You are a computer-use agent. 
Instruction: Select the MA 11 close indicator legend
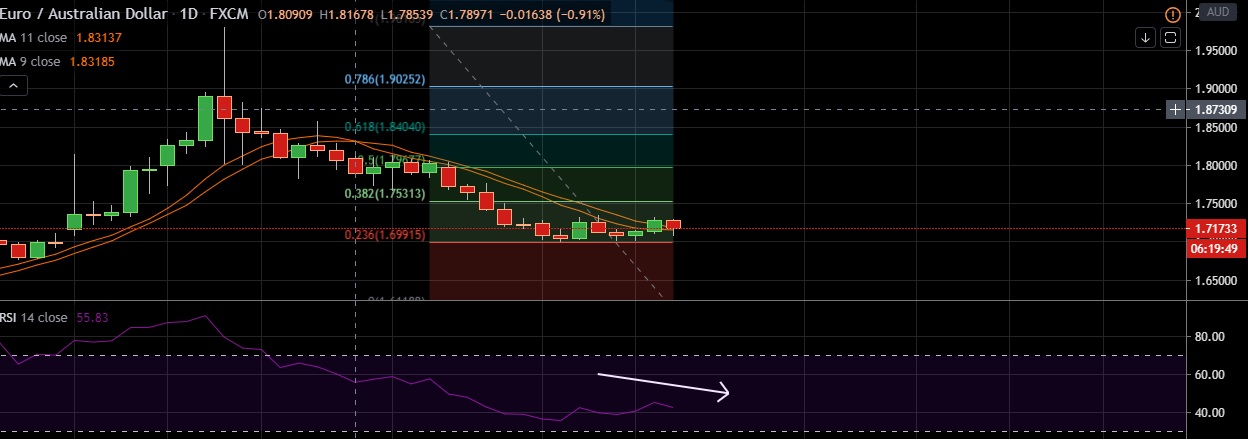tap(34, 38)
